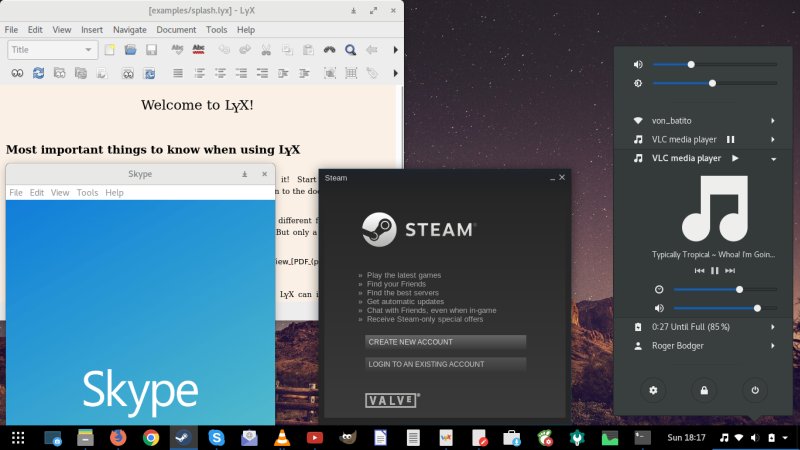800x450 pixels.
Task: Launch Chrome from the taskbar
Action: point(151,438)
